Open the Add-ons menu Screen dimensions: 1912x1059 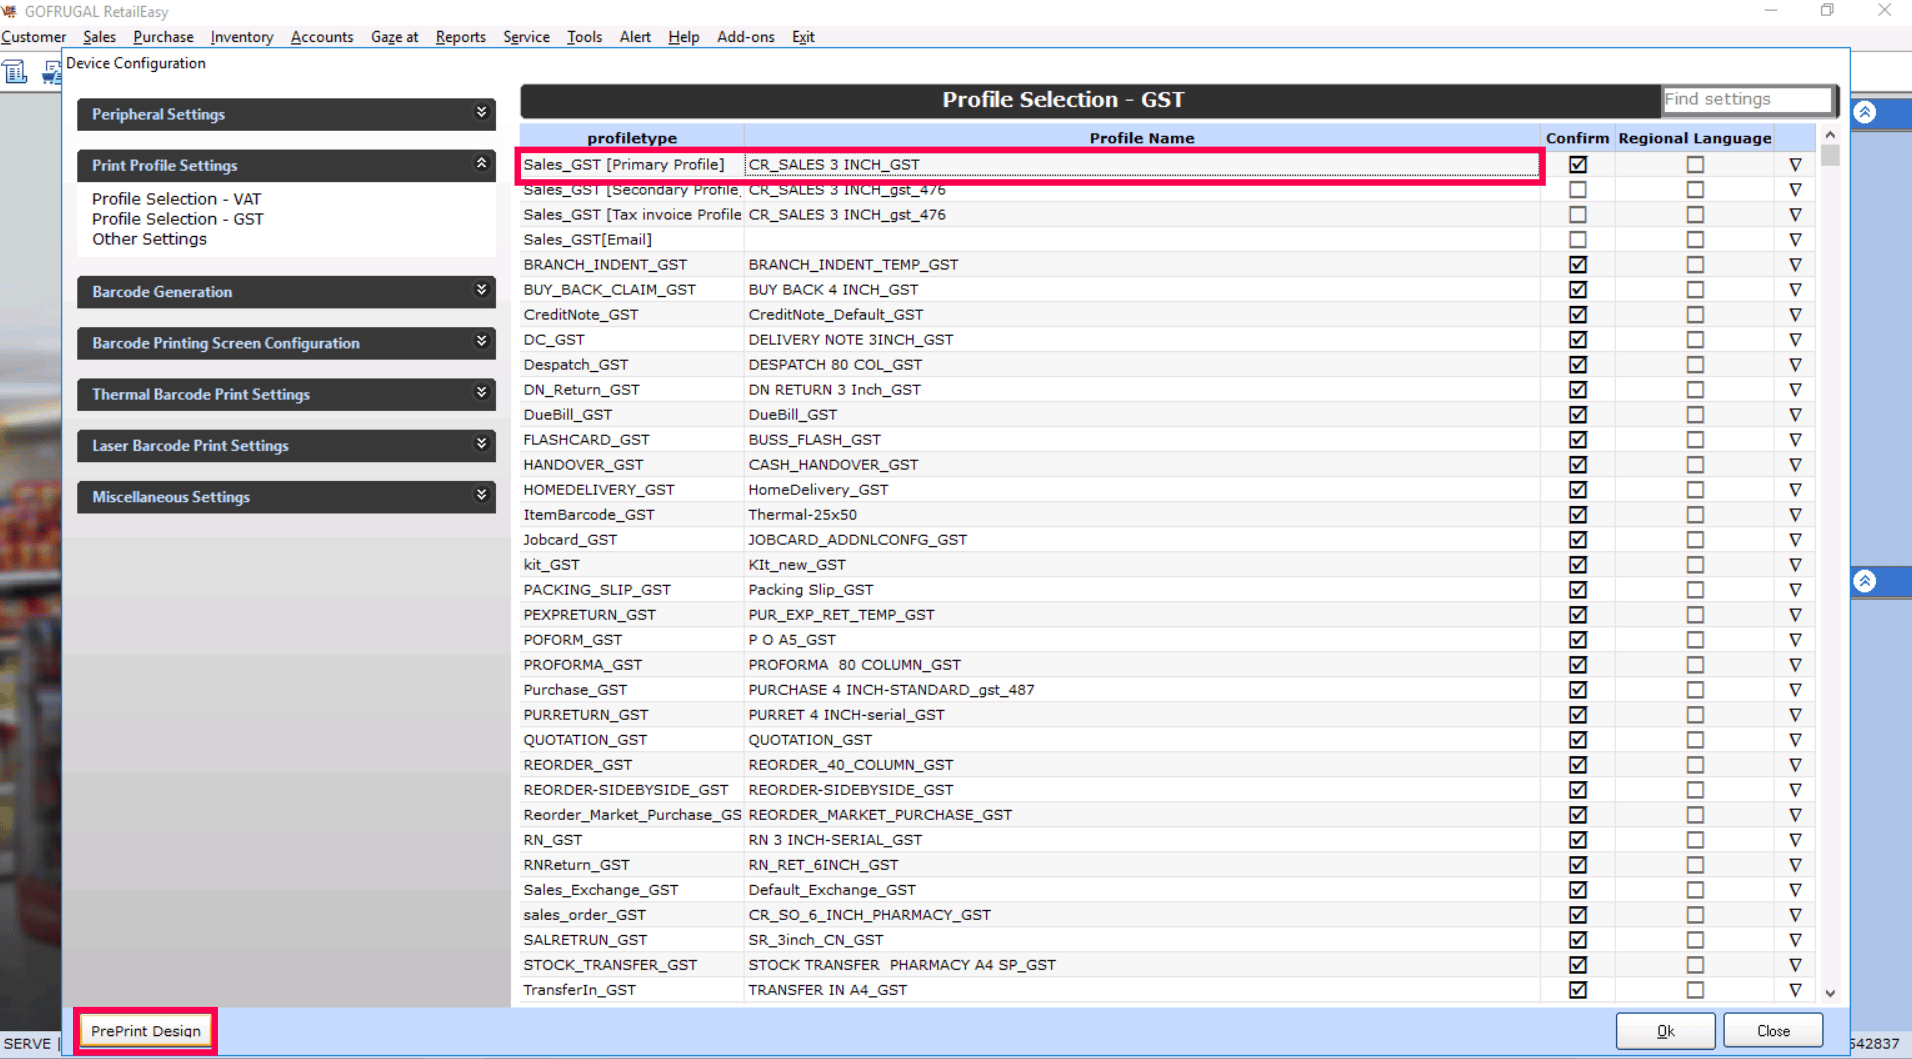746,37
